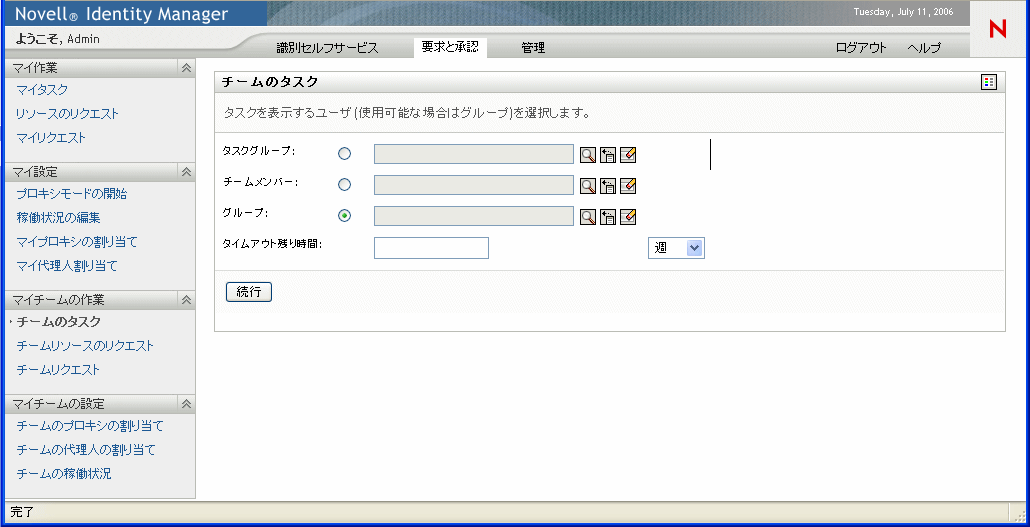Switch to the 要求と承認 tab
This screenshot has width=1030, height=527.
(x=450, y=47)
